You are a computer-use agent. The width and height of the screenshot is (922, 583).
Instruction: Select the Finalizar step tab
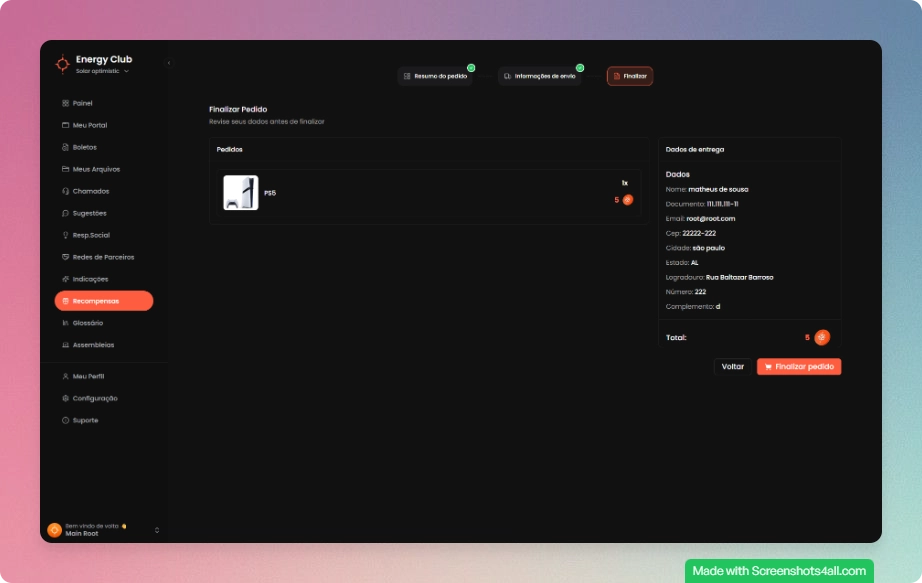tap(630, 76)
